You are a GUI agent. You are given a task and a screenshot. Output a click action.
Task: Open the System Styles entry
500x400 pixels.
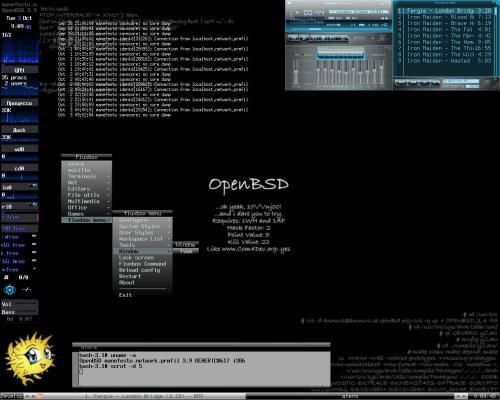click(x=142, y=226)
